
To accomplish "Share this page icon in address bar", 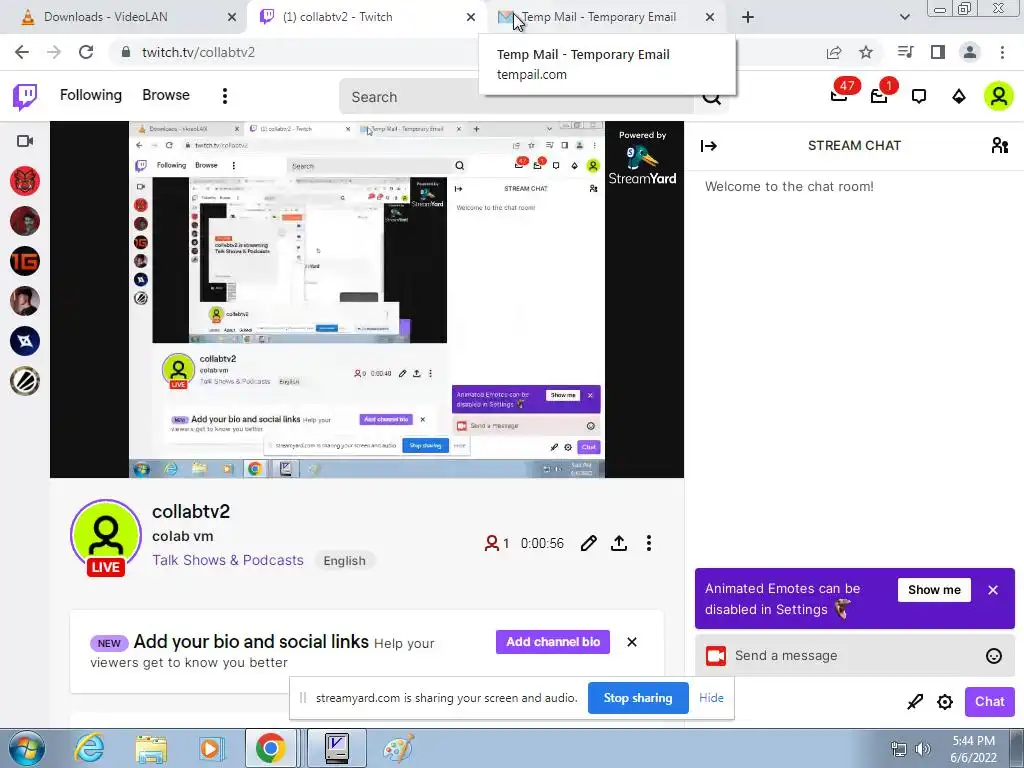I will pos(834,52).
